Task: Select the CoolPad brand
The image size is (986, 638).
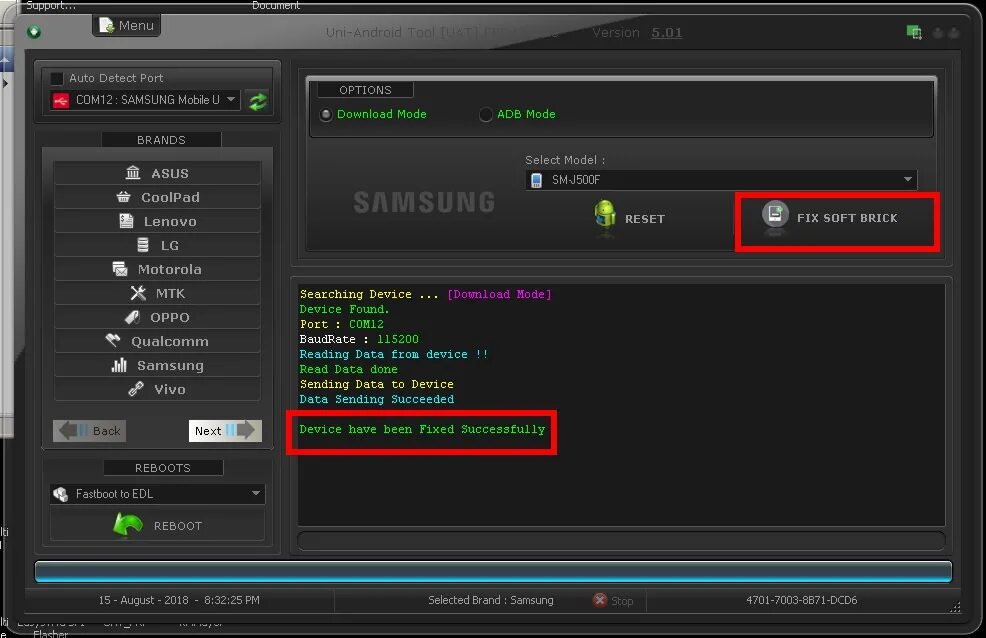Action: click(x=157, y=197)
